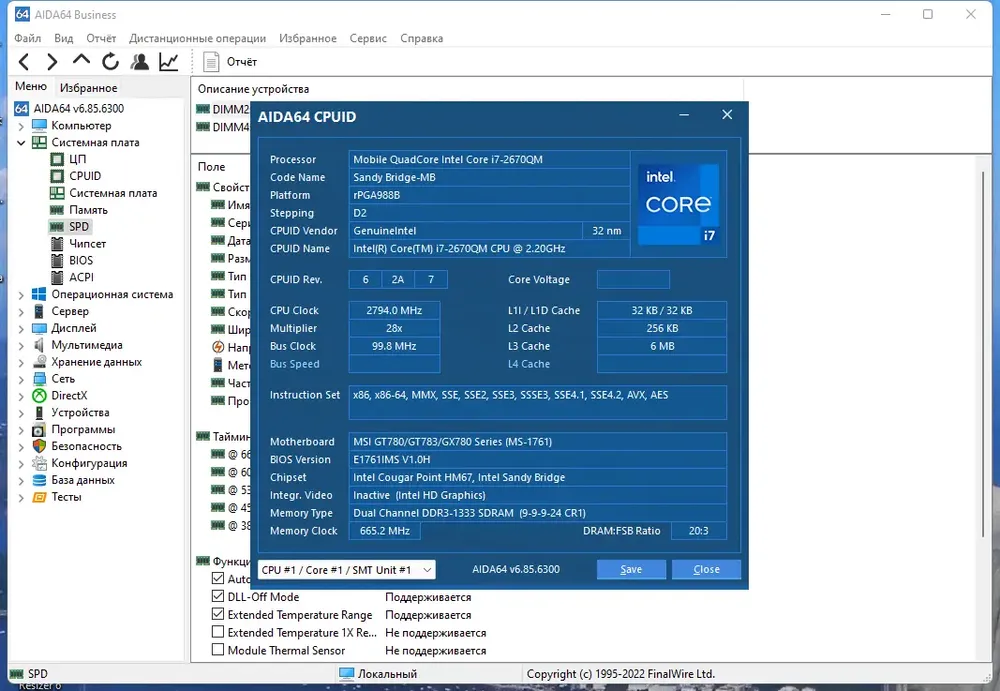Open the graph/benchmark chart toolbar icon
This screenshot has width=1000, height=691.
169,62
